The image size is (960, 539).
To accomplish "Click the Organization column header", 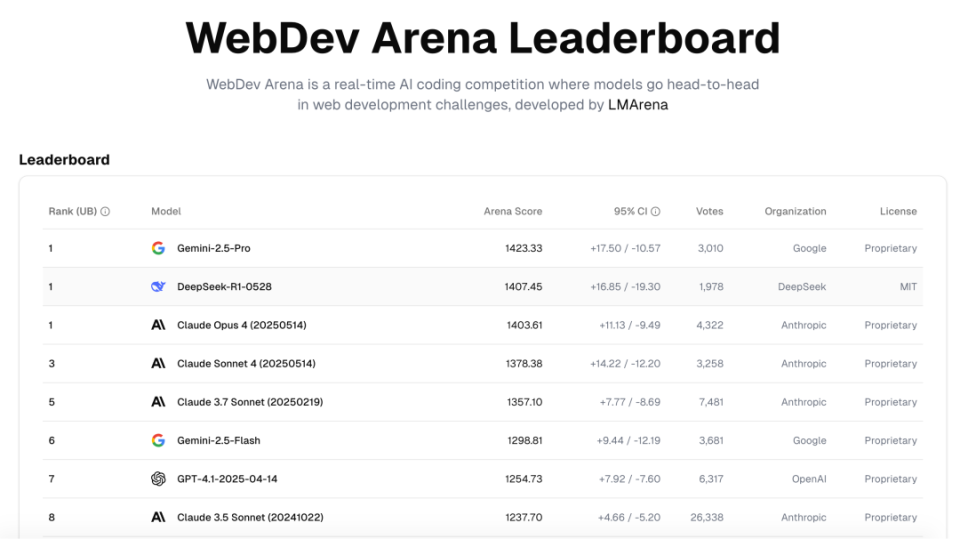I will (795, 211).
